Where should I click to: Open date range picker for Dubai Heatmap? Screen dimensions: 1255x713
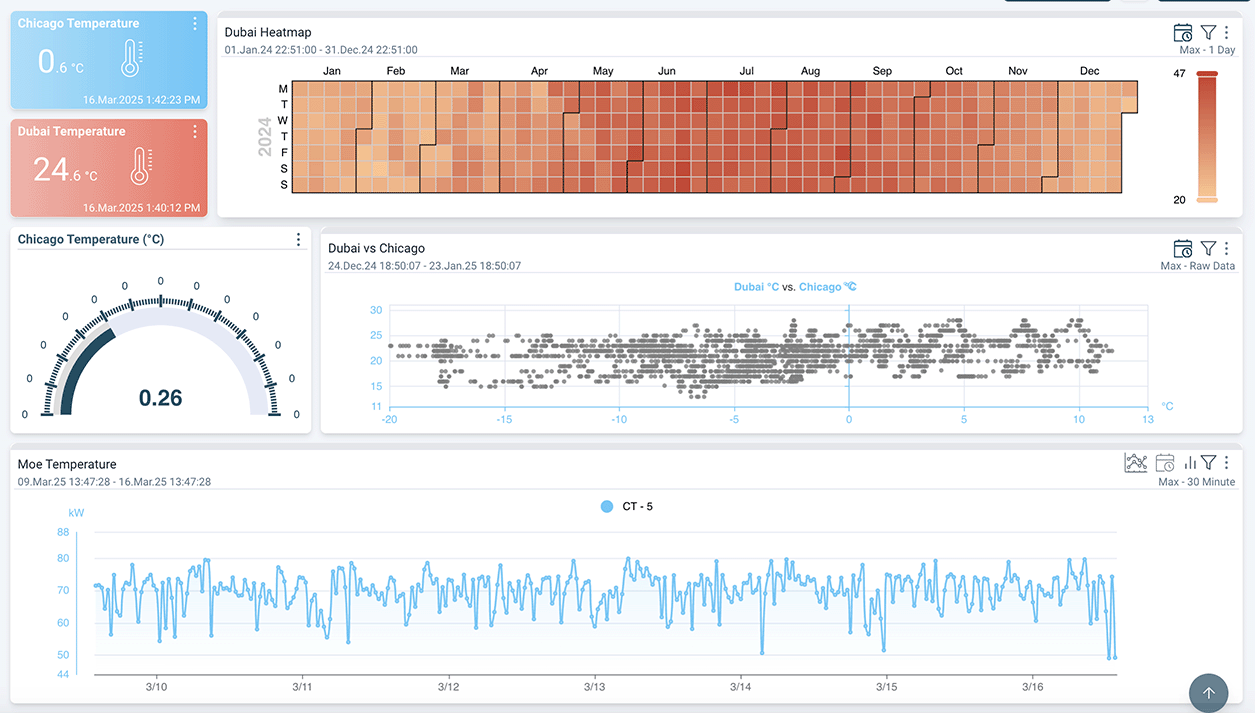[1183, 33]
